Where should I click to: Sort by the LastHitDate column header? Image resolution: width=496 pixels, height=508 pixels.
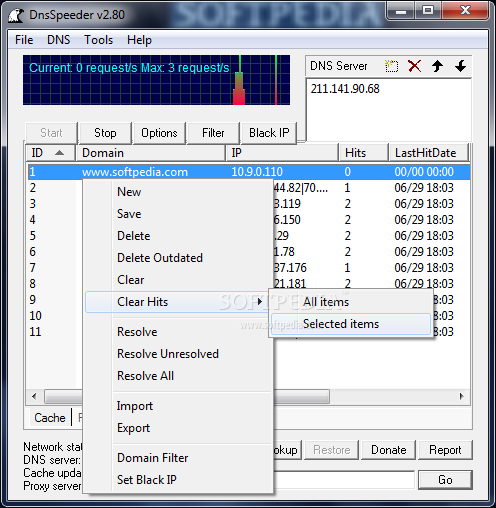pyautogui.click(x=429, y=153)
